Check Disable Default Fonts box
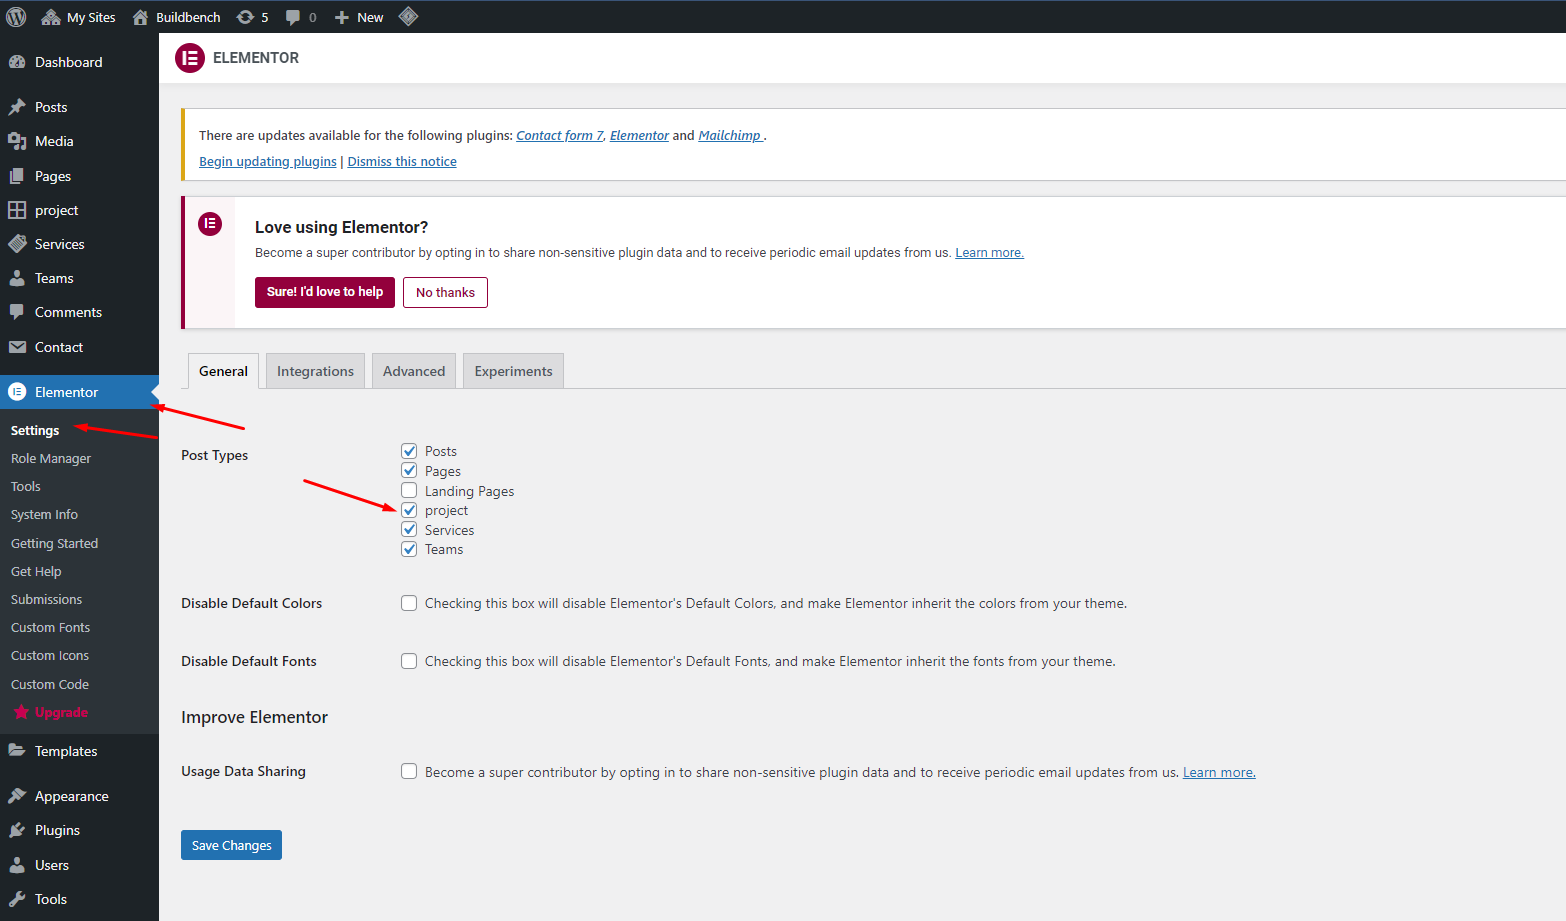The image size is (1566, 921). click(409, 661)
